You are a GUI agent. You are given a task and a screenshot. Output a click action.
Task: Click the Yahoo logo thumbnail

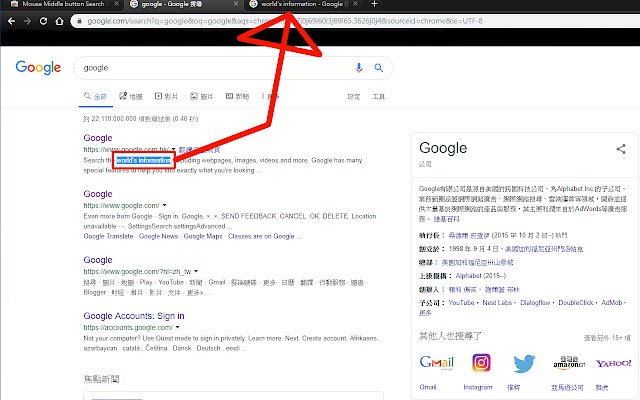click(x=613, y=363)
